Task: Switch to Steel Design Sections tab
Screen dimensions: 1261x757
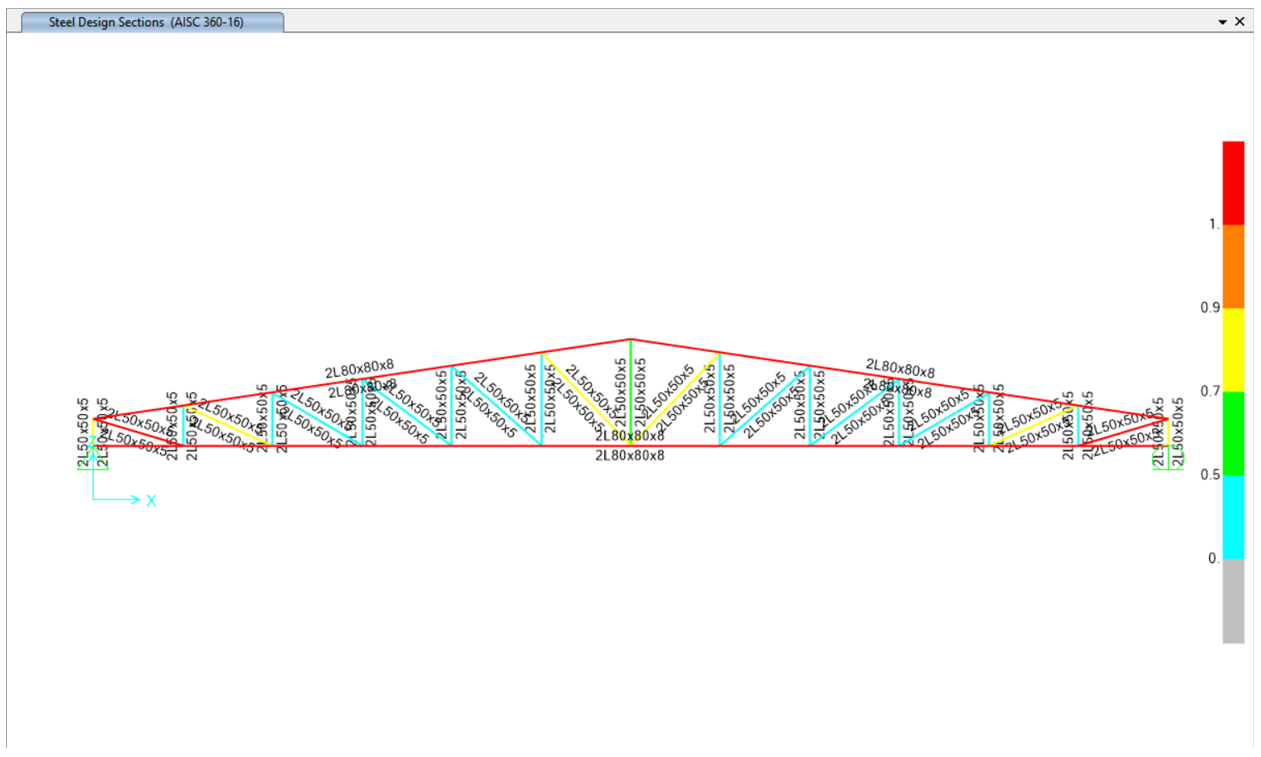Action: tap(146, 22)
